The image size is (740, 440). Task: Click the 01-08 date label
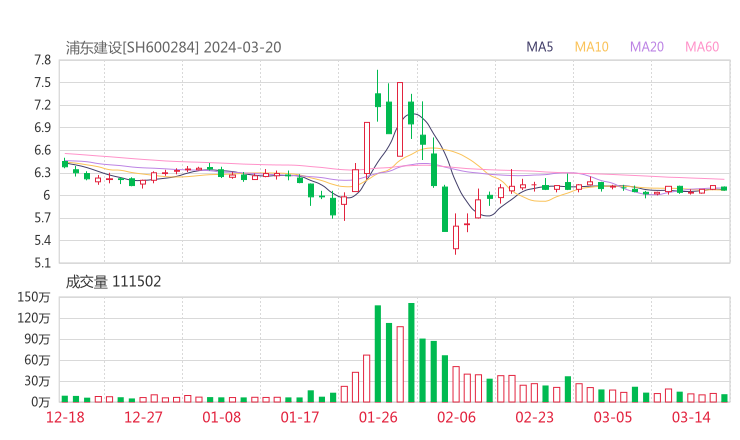221,417
